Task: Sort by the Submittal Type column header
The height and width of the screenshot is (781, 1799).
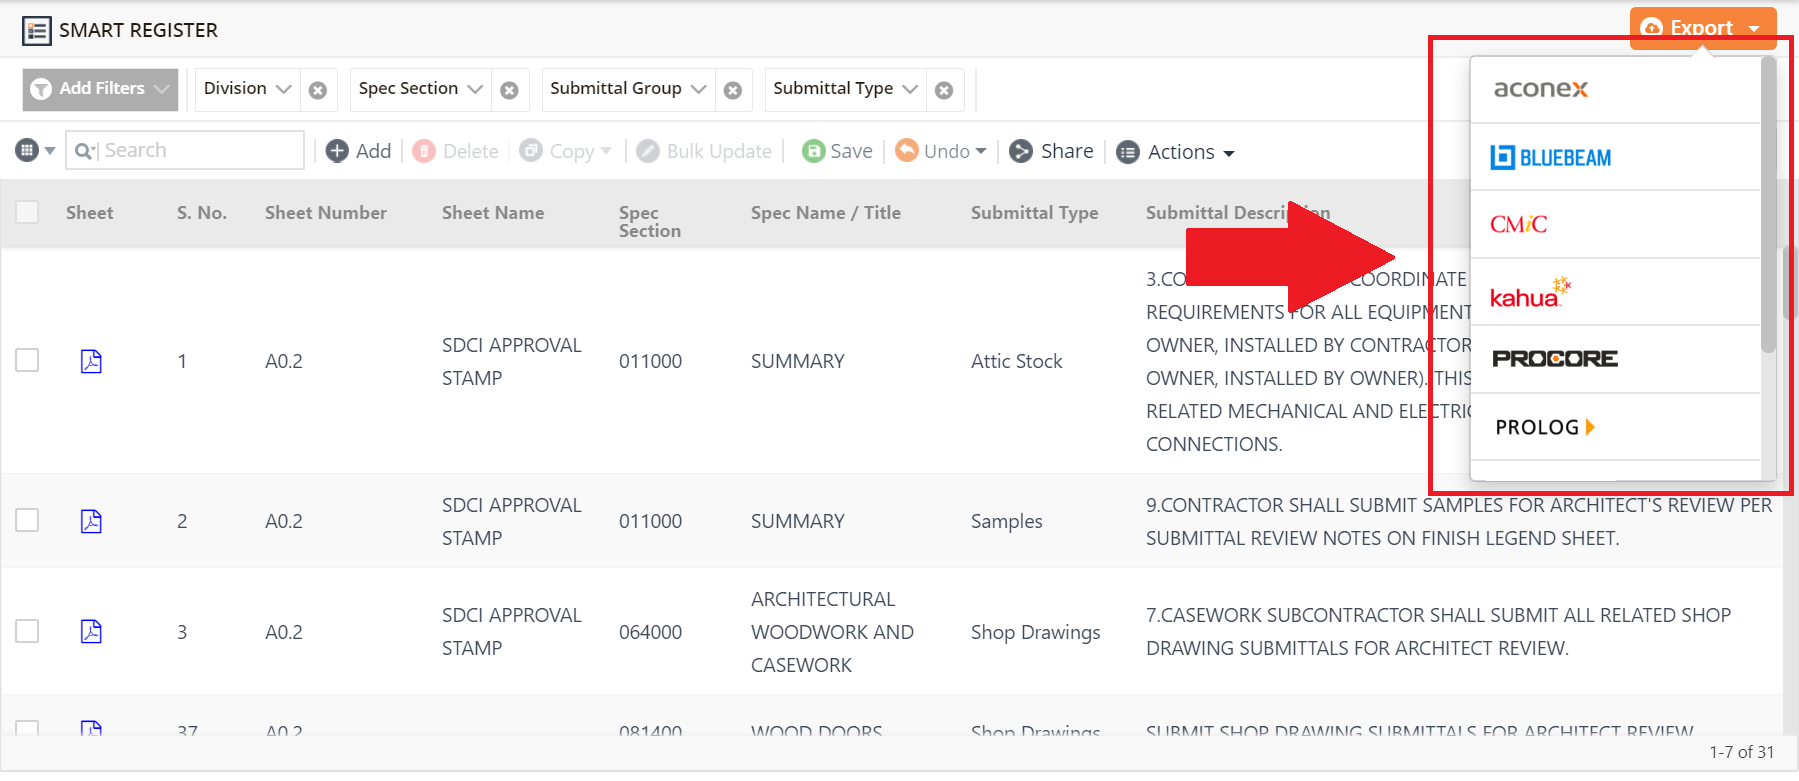Action: tap(1035, 213)
